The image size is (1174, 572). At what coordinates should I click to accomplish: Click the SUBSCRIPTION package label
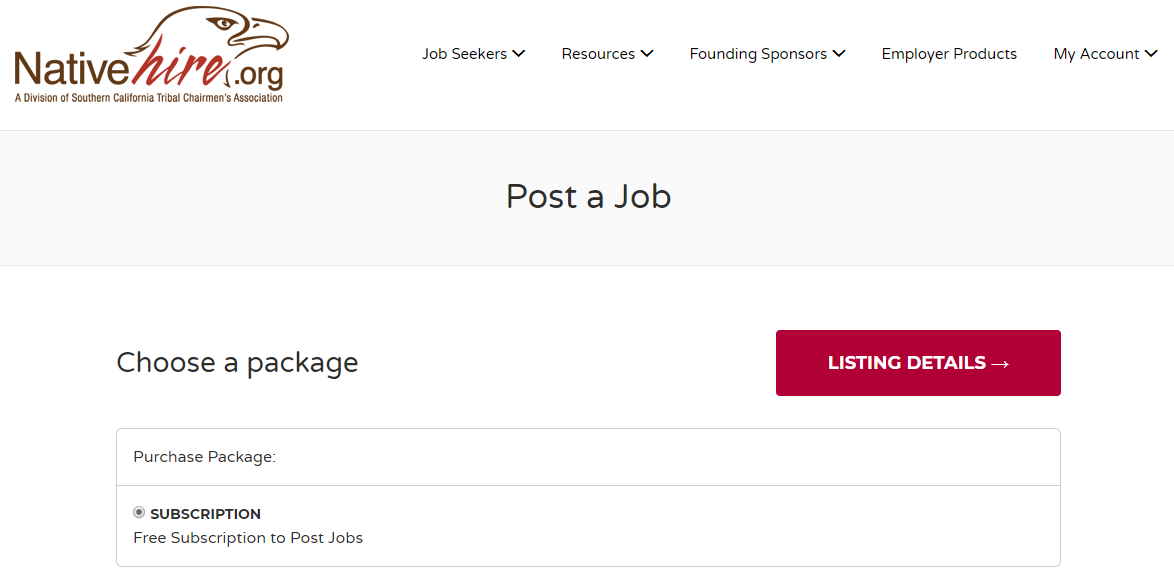tap(205, 514)
